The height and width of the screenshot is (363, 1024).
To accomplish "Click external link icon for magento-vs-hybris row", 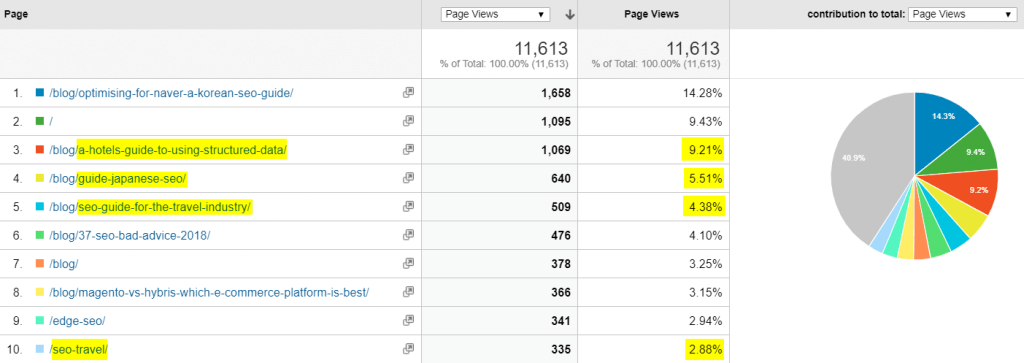I will tap(408, 292).
